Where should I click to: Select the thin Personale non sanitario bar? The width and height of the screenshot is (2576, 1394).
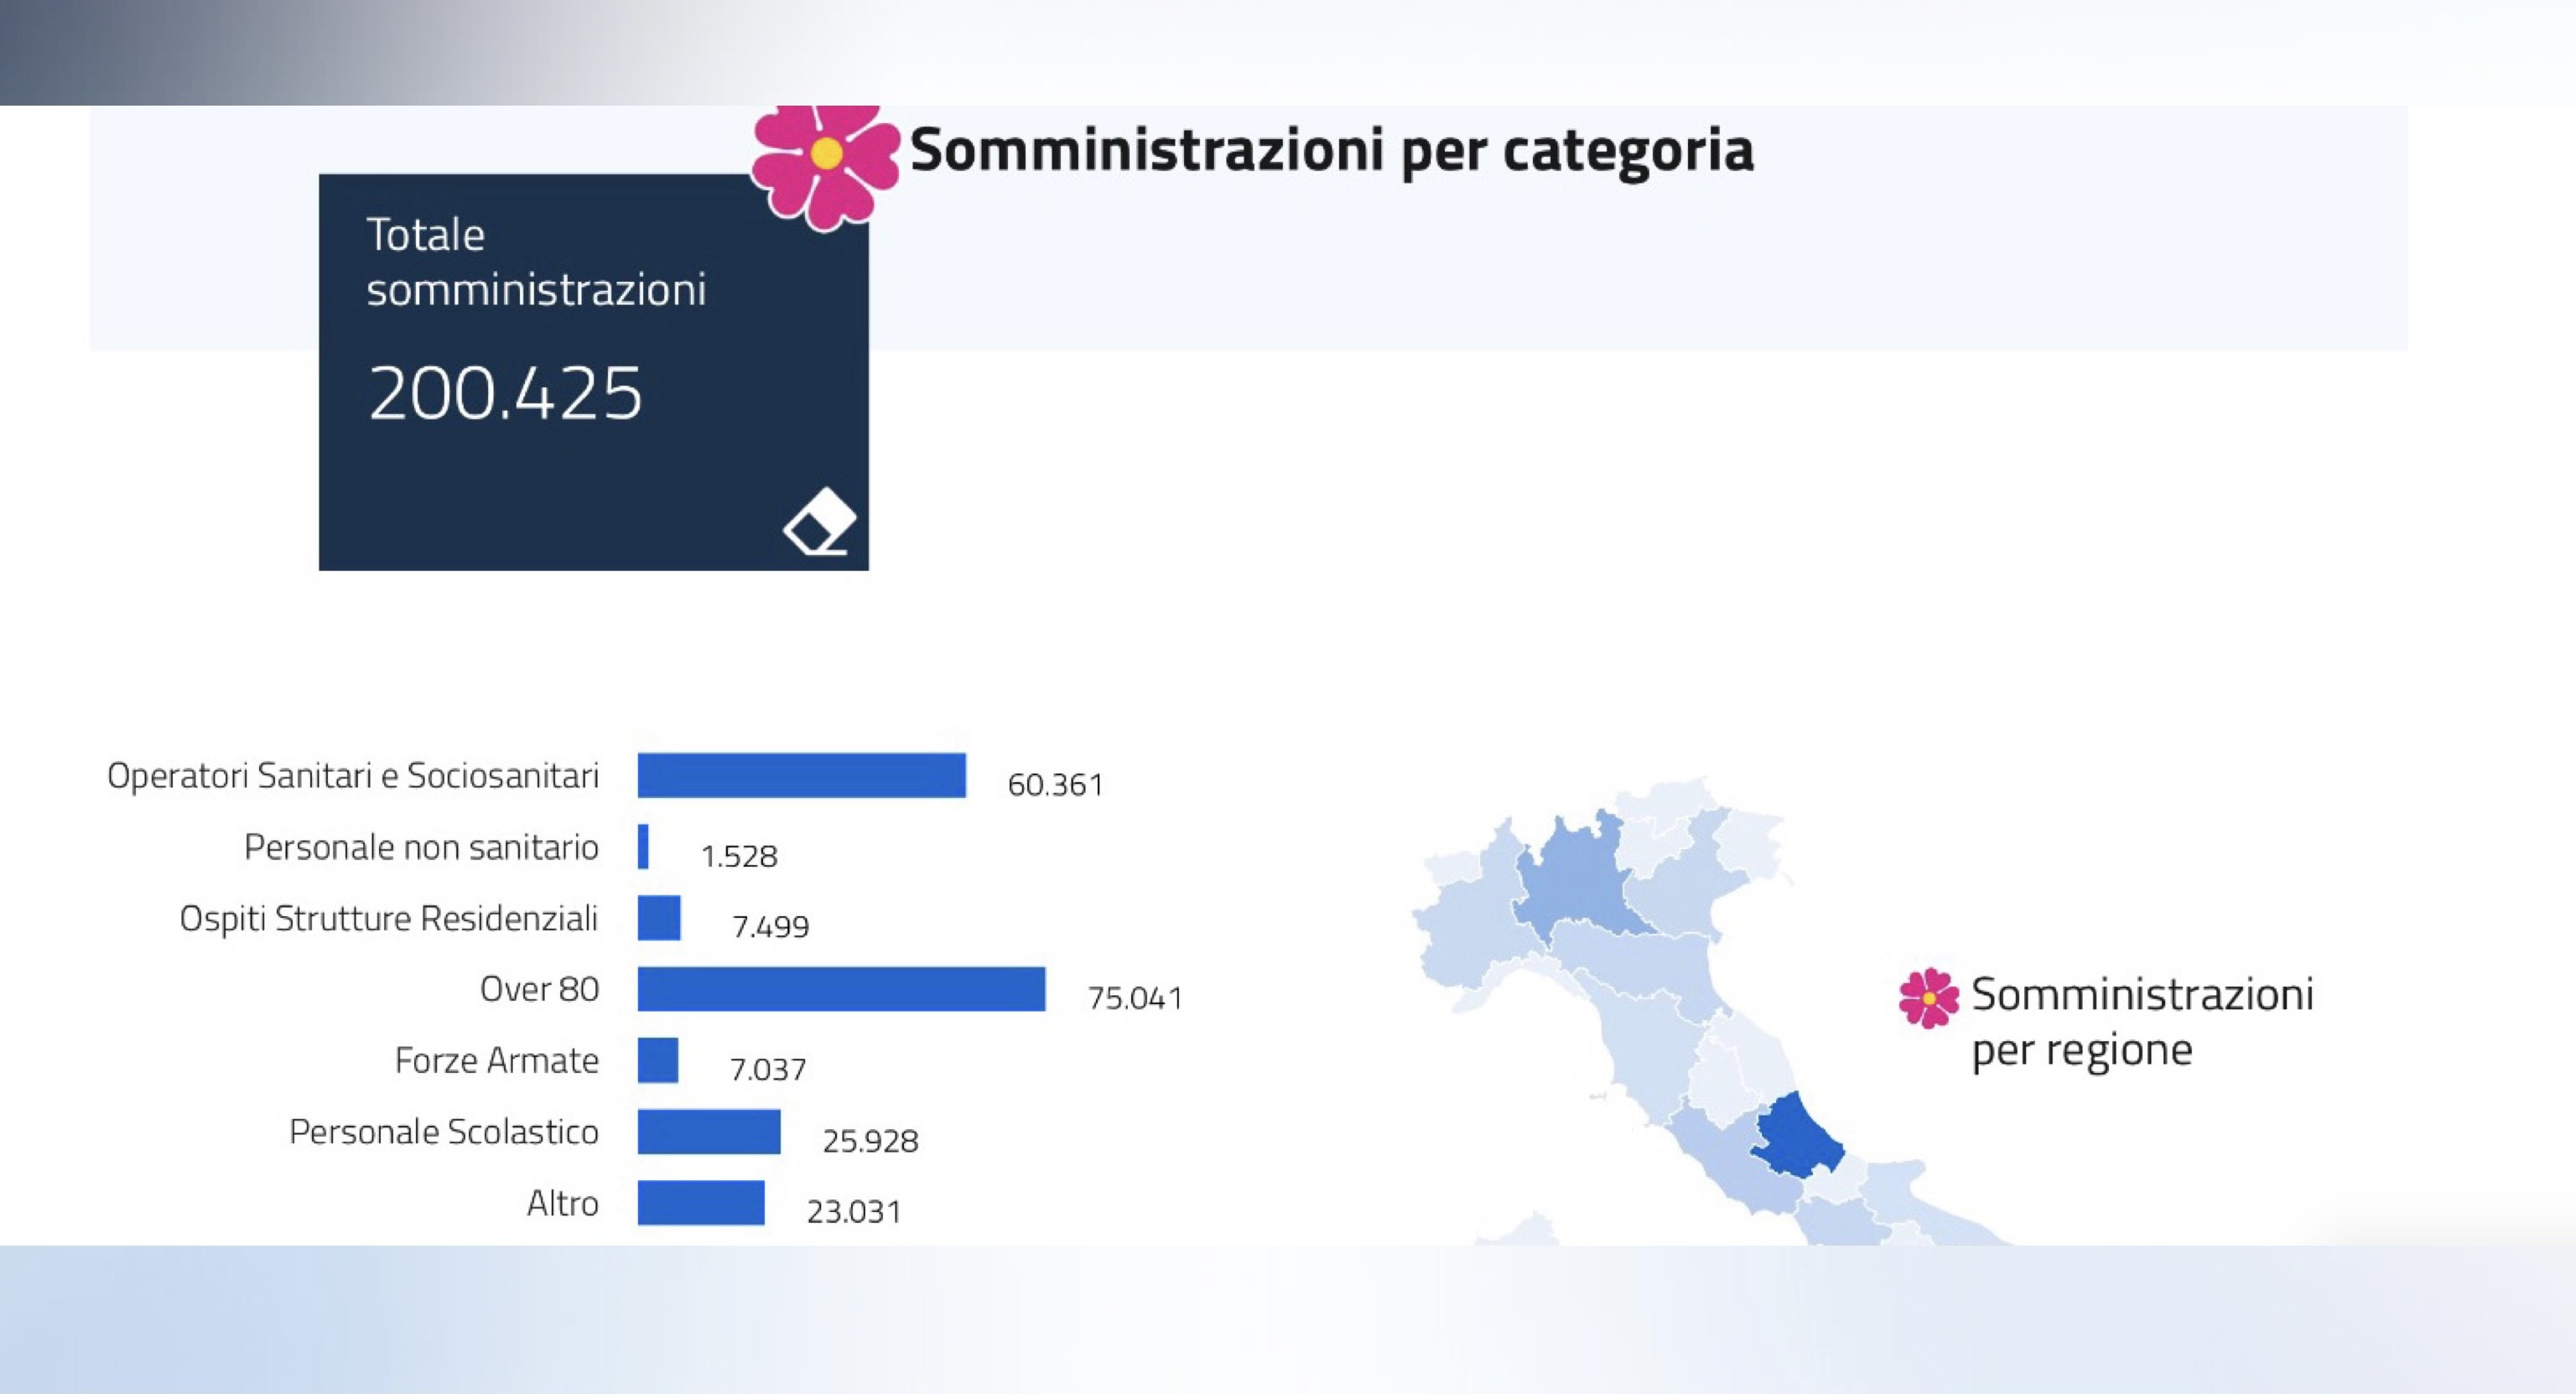643,847
